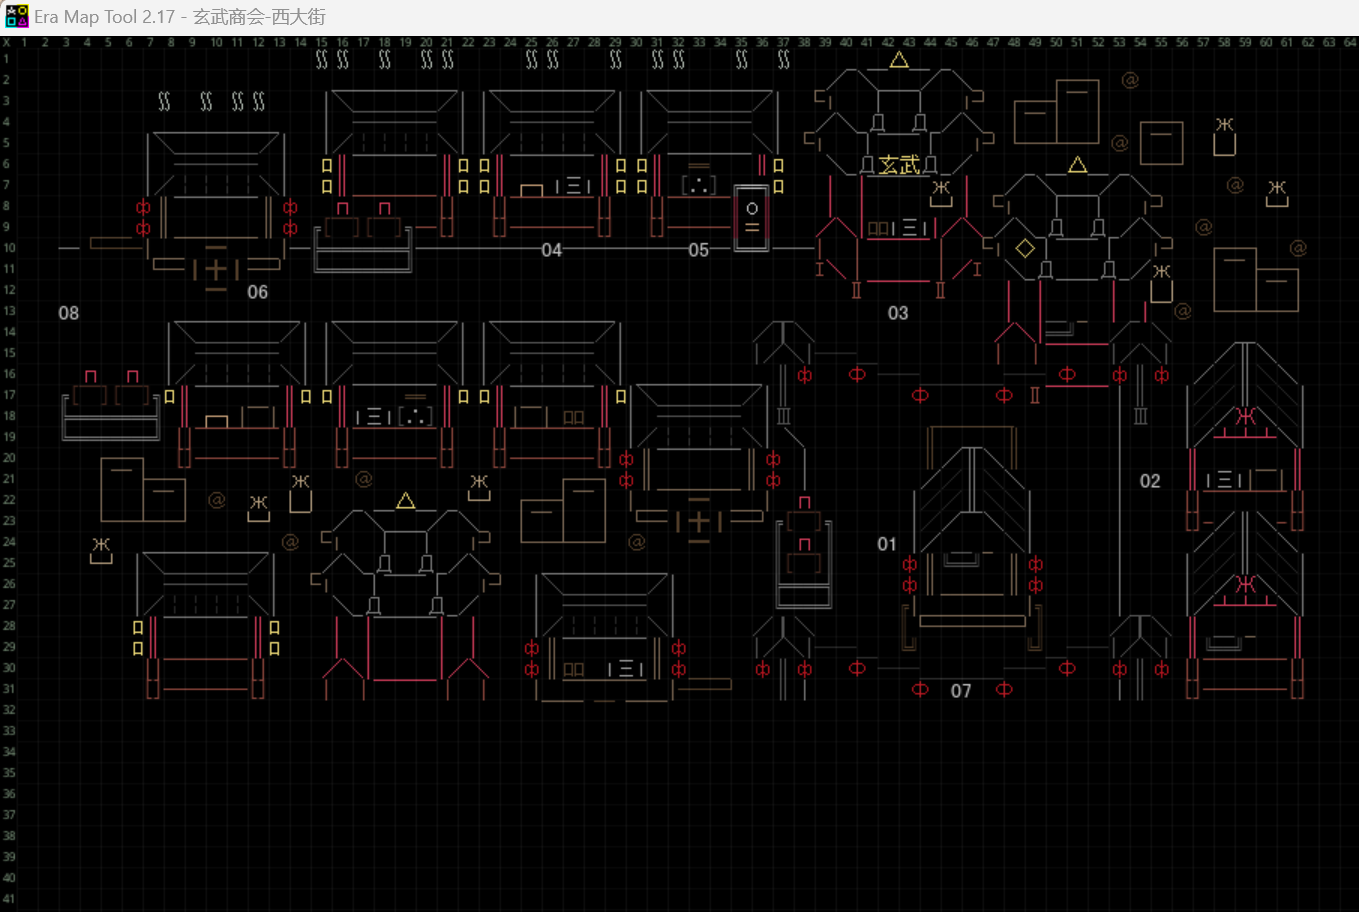
Task: Select the dice symbol above label 05
Action: point(698,186)
